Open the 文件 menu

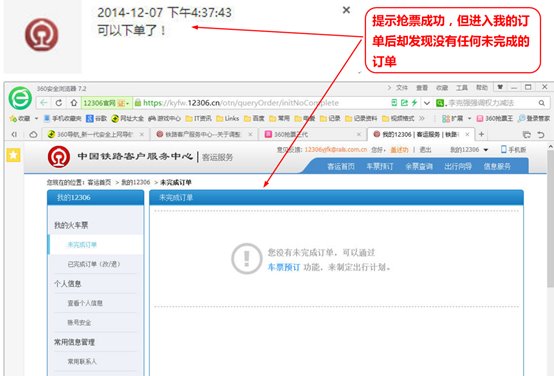(401, 88)
